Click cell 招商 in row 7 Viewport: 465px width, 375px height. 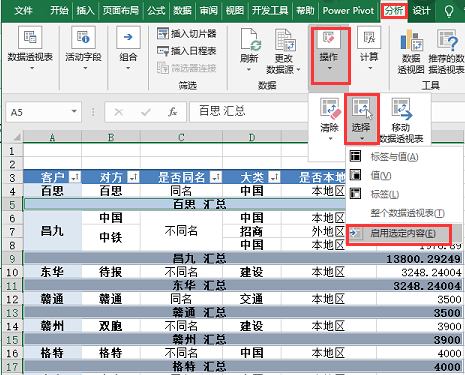tap(252, 231)
